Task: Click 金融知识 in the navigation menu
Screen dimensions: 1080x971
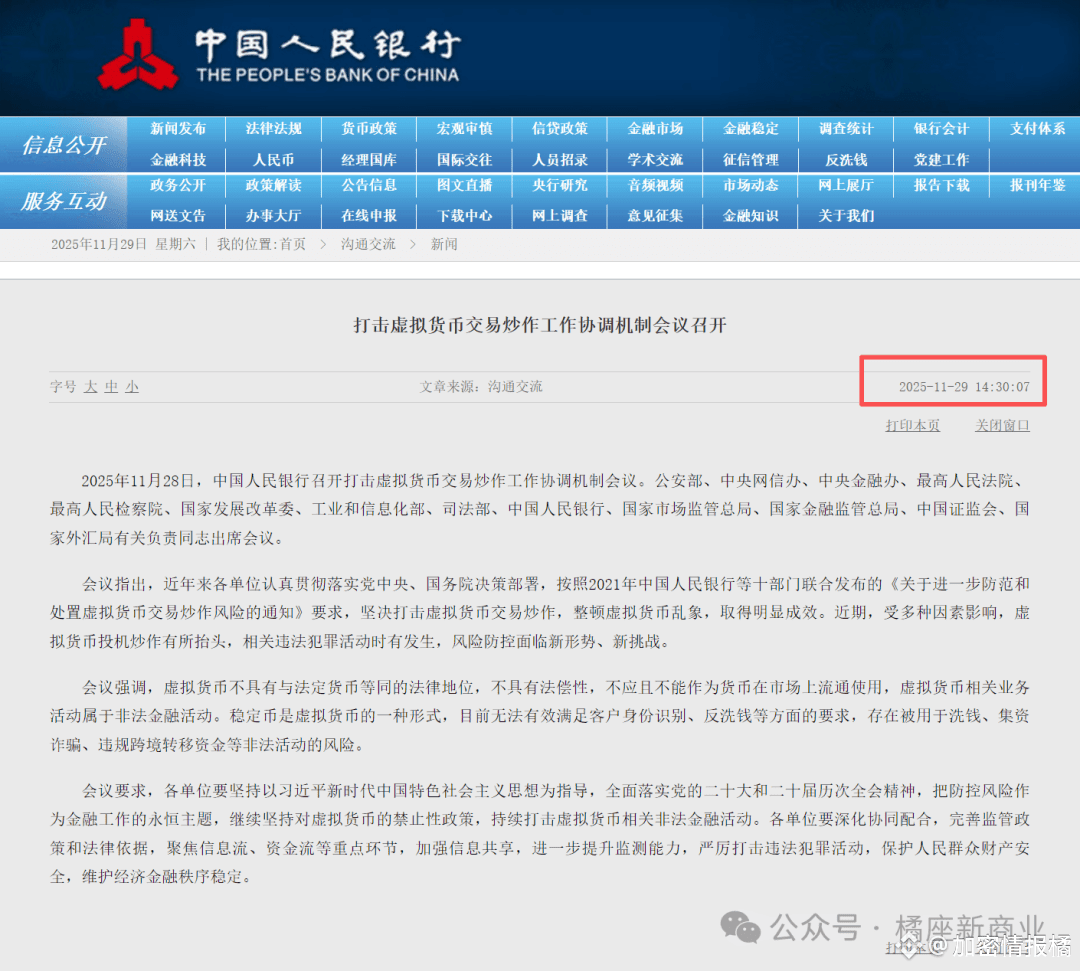Action: click(750, 215)
